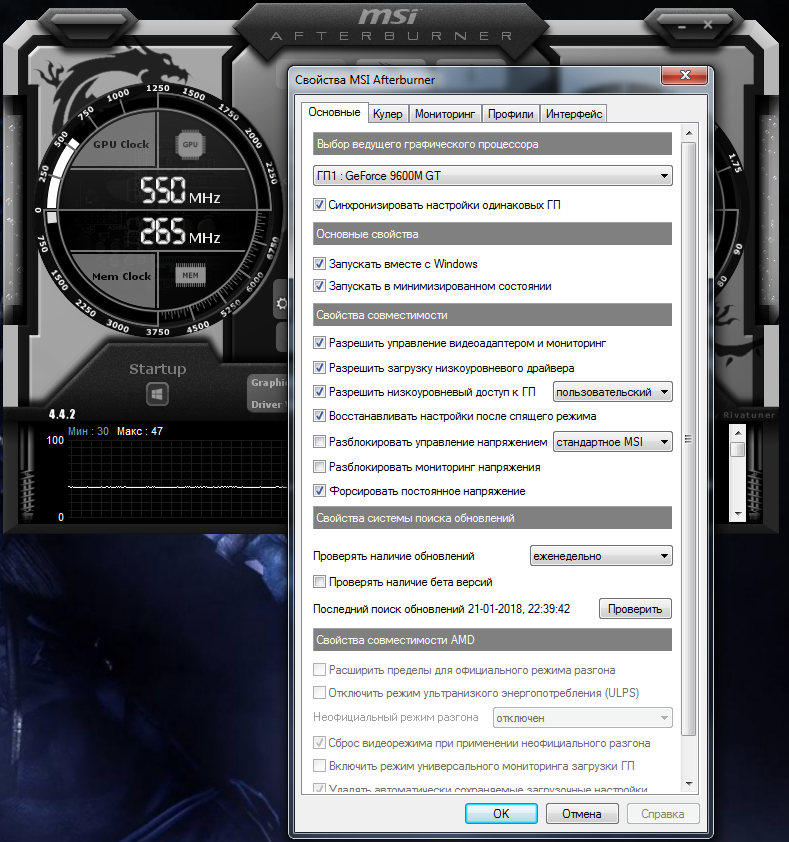Viewport: 789px width, 842px height.
Task: Click scroll up arrow in properties dialog
Action: 689,133
